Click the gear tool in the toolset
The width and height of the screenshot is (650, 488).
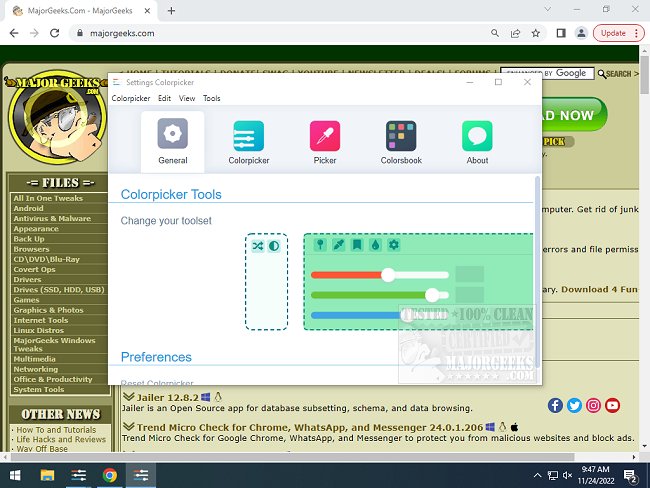click(x=393, y=245)
